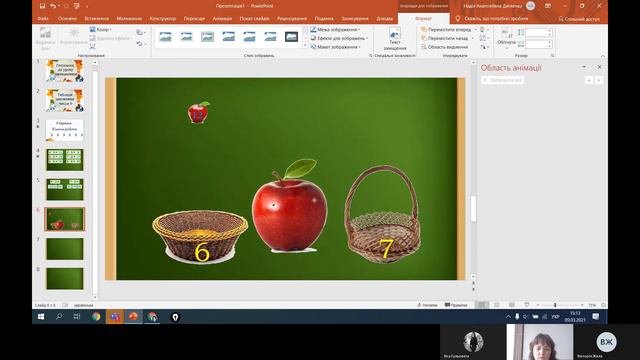
Task: Open the Change Picture dropdown
Action: pyautogui.click(x=141, y=33)
